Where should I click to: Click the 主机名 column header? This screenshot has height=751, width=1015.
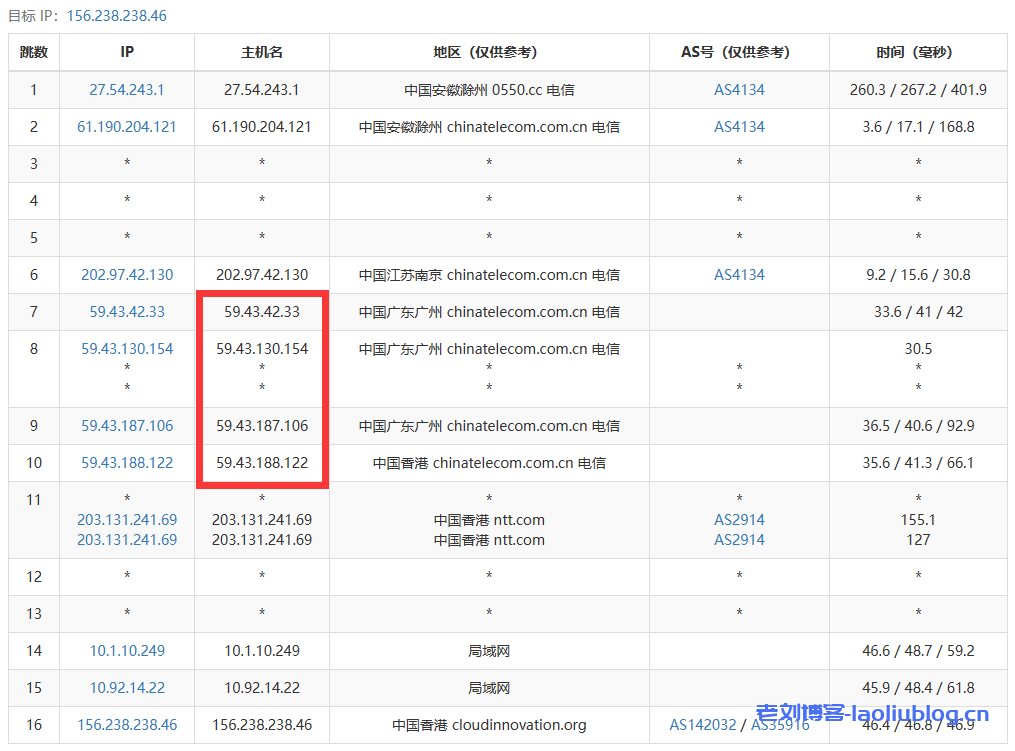261,52
